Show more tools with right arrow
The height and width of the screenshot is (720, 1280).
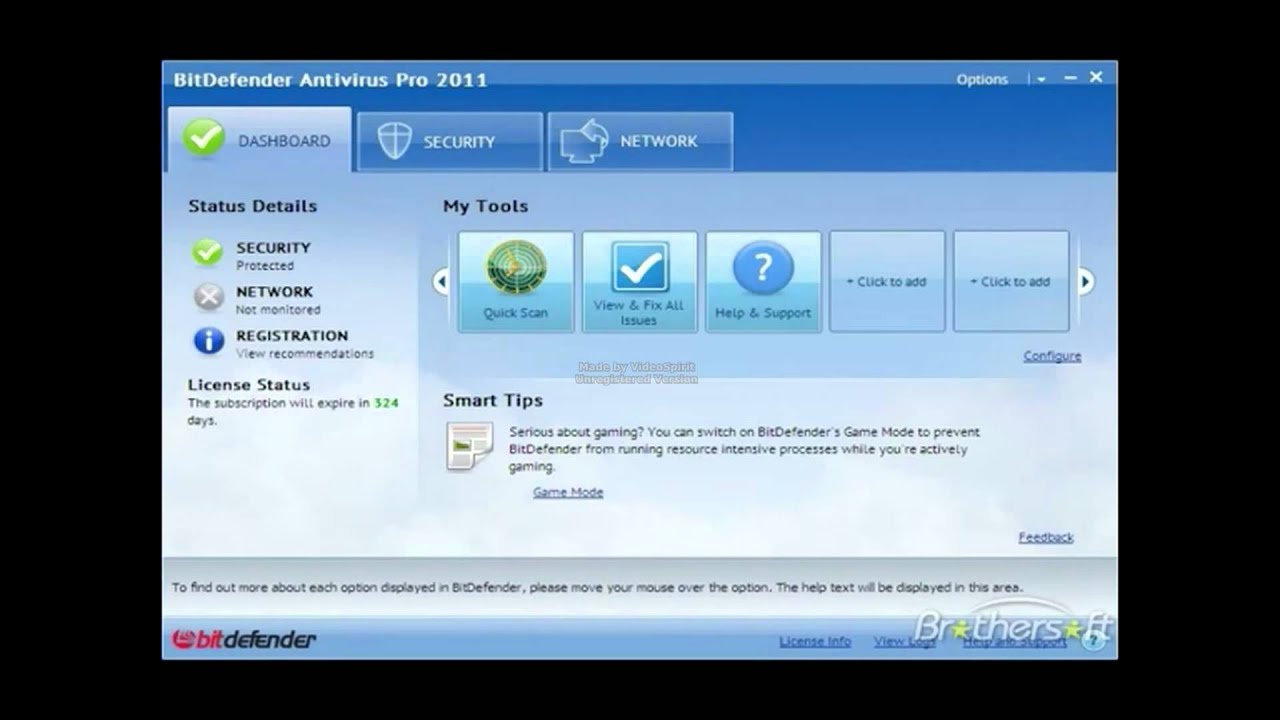[1086, 282]
